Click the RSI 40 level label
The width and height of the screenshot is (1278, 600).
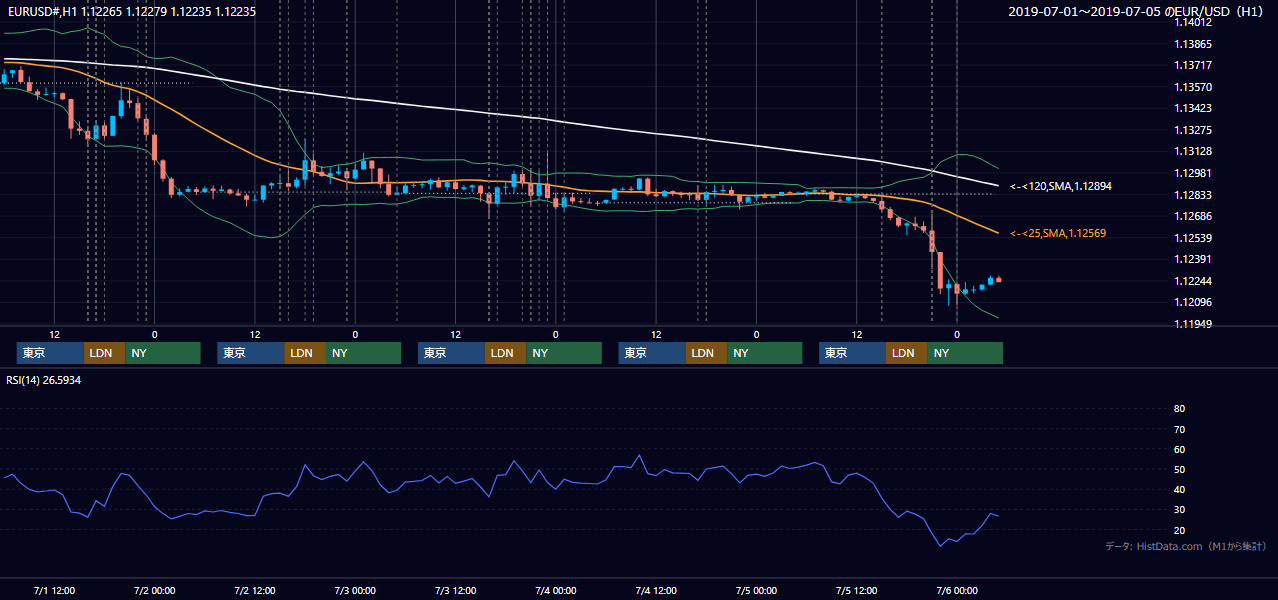coord(1179,490)
